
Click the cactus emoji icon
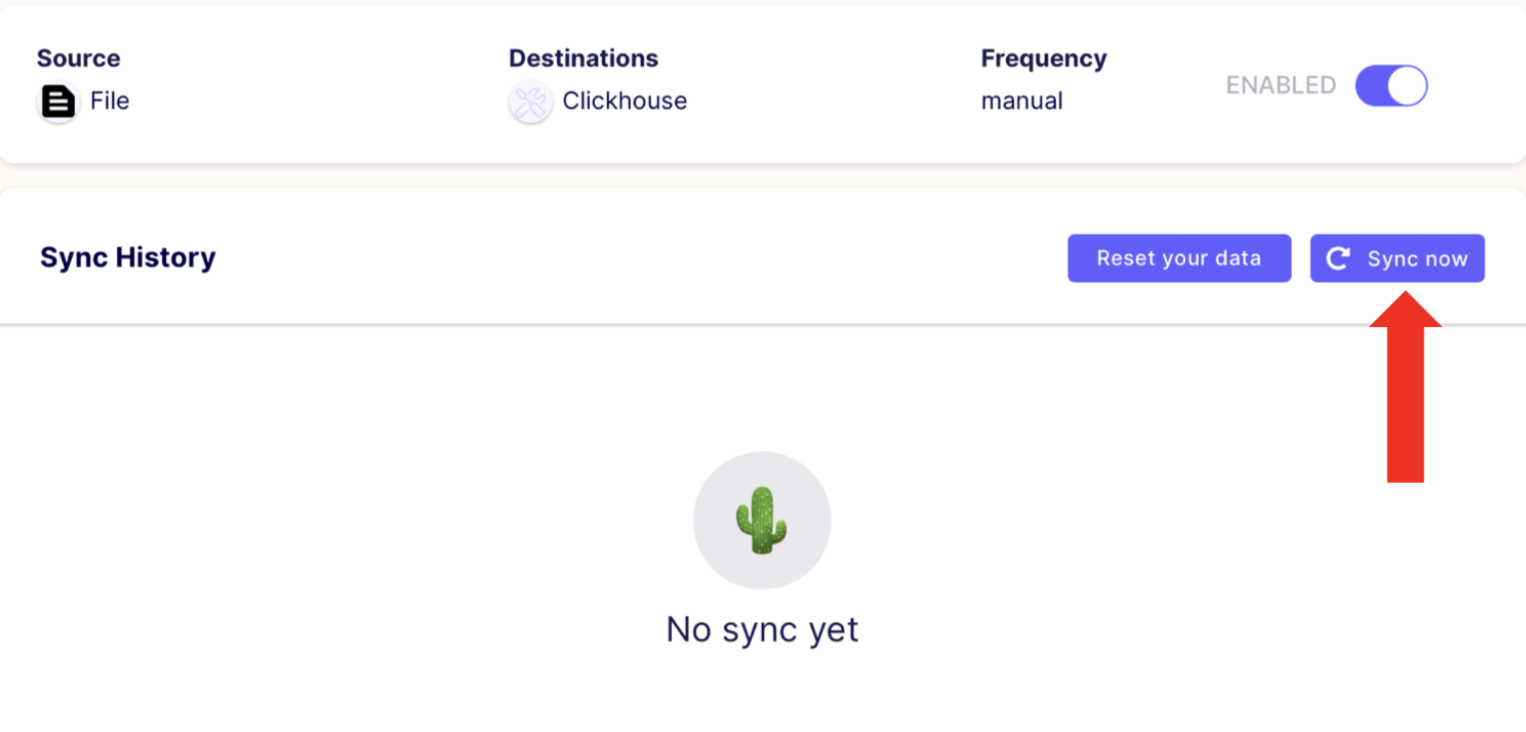pos(761,520)
